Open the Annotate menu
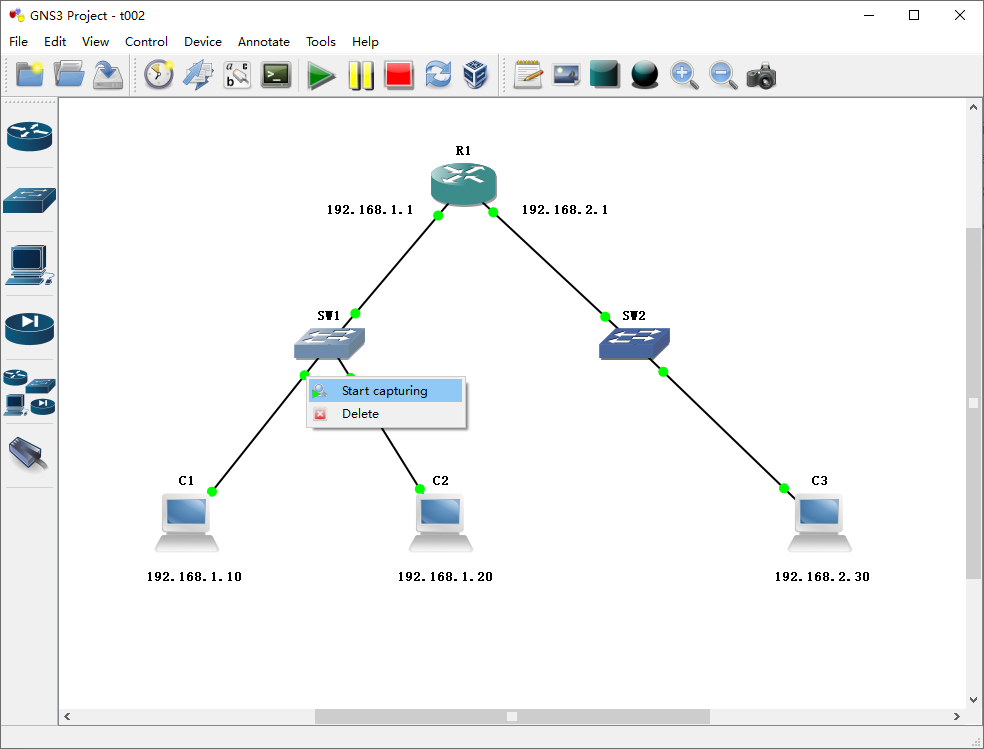984x749 pixels. coord(264,41)
